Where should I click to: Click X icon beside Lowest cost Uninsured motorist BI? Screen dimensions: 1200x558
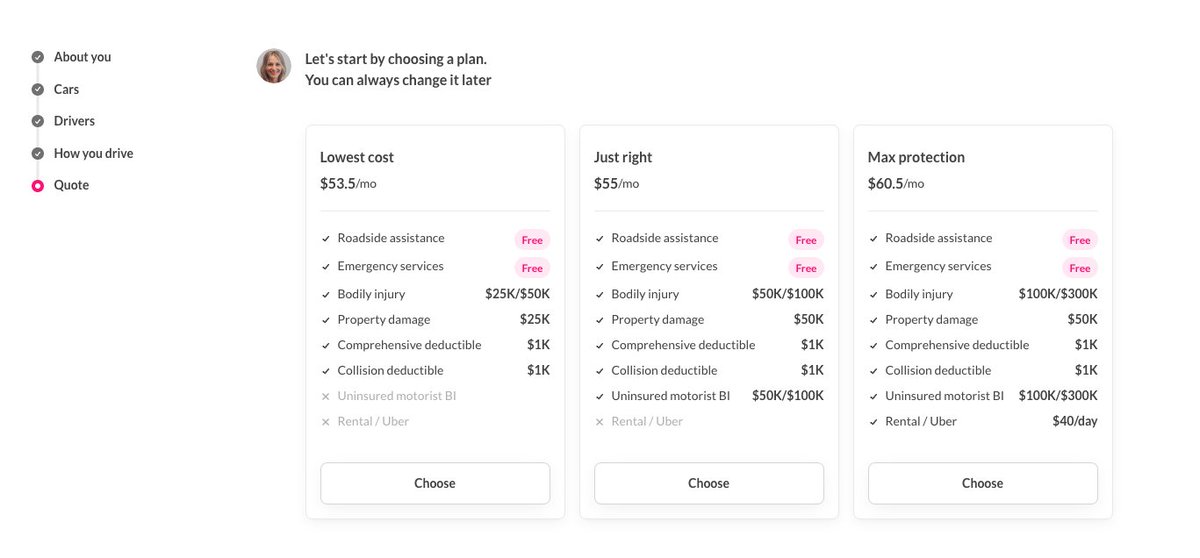(x=326, y=397)
